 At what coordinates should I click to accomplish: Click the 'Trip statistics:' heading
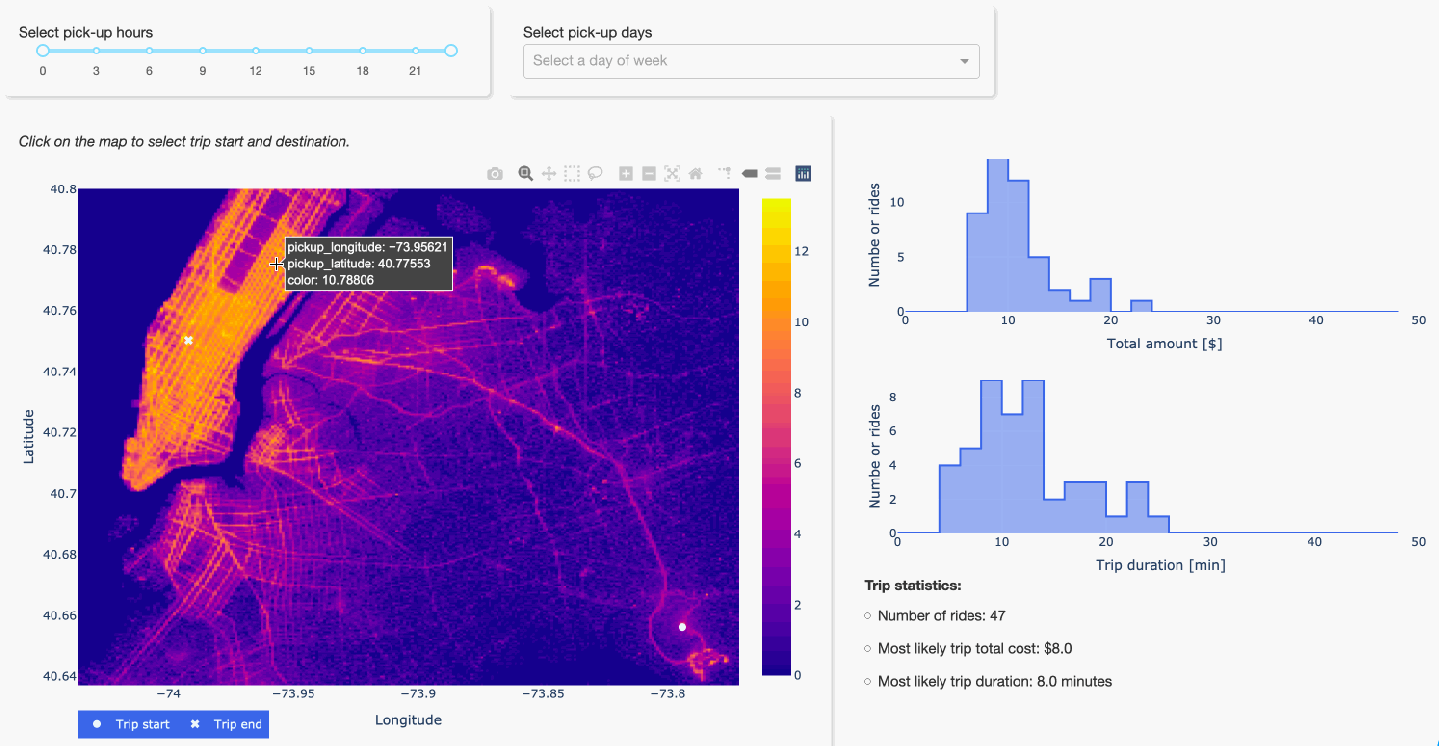tap(913, 585)
